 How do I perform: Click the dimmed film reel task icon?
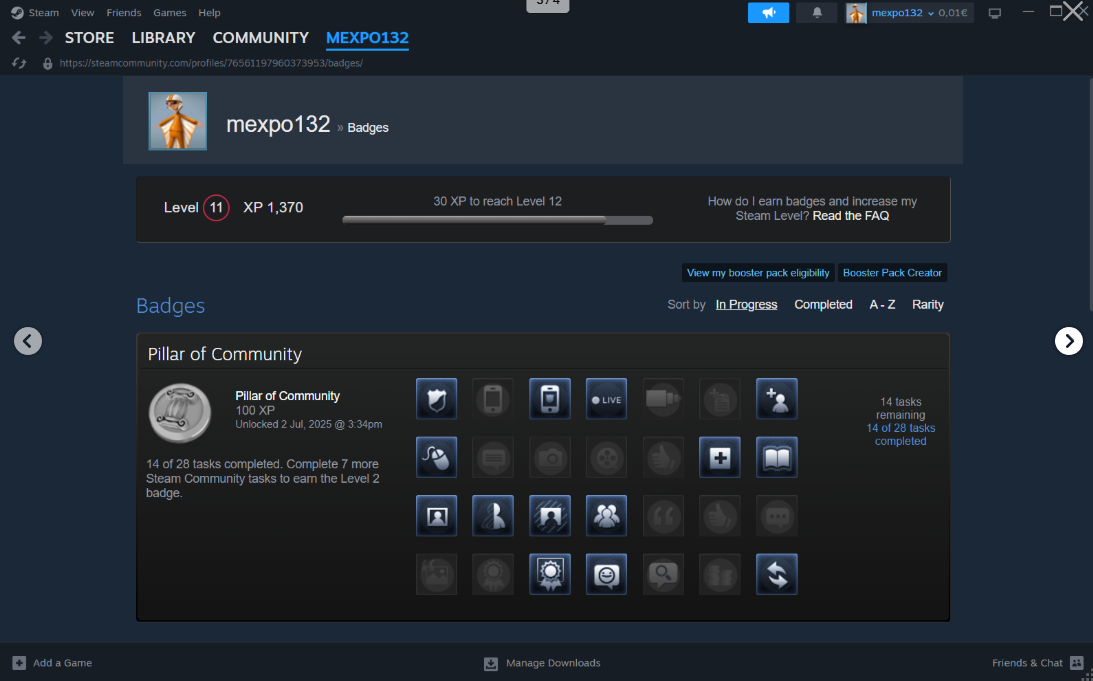coord(606,457)
